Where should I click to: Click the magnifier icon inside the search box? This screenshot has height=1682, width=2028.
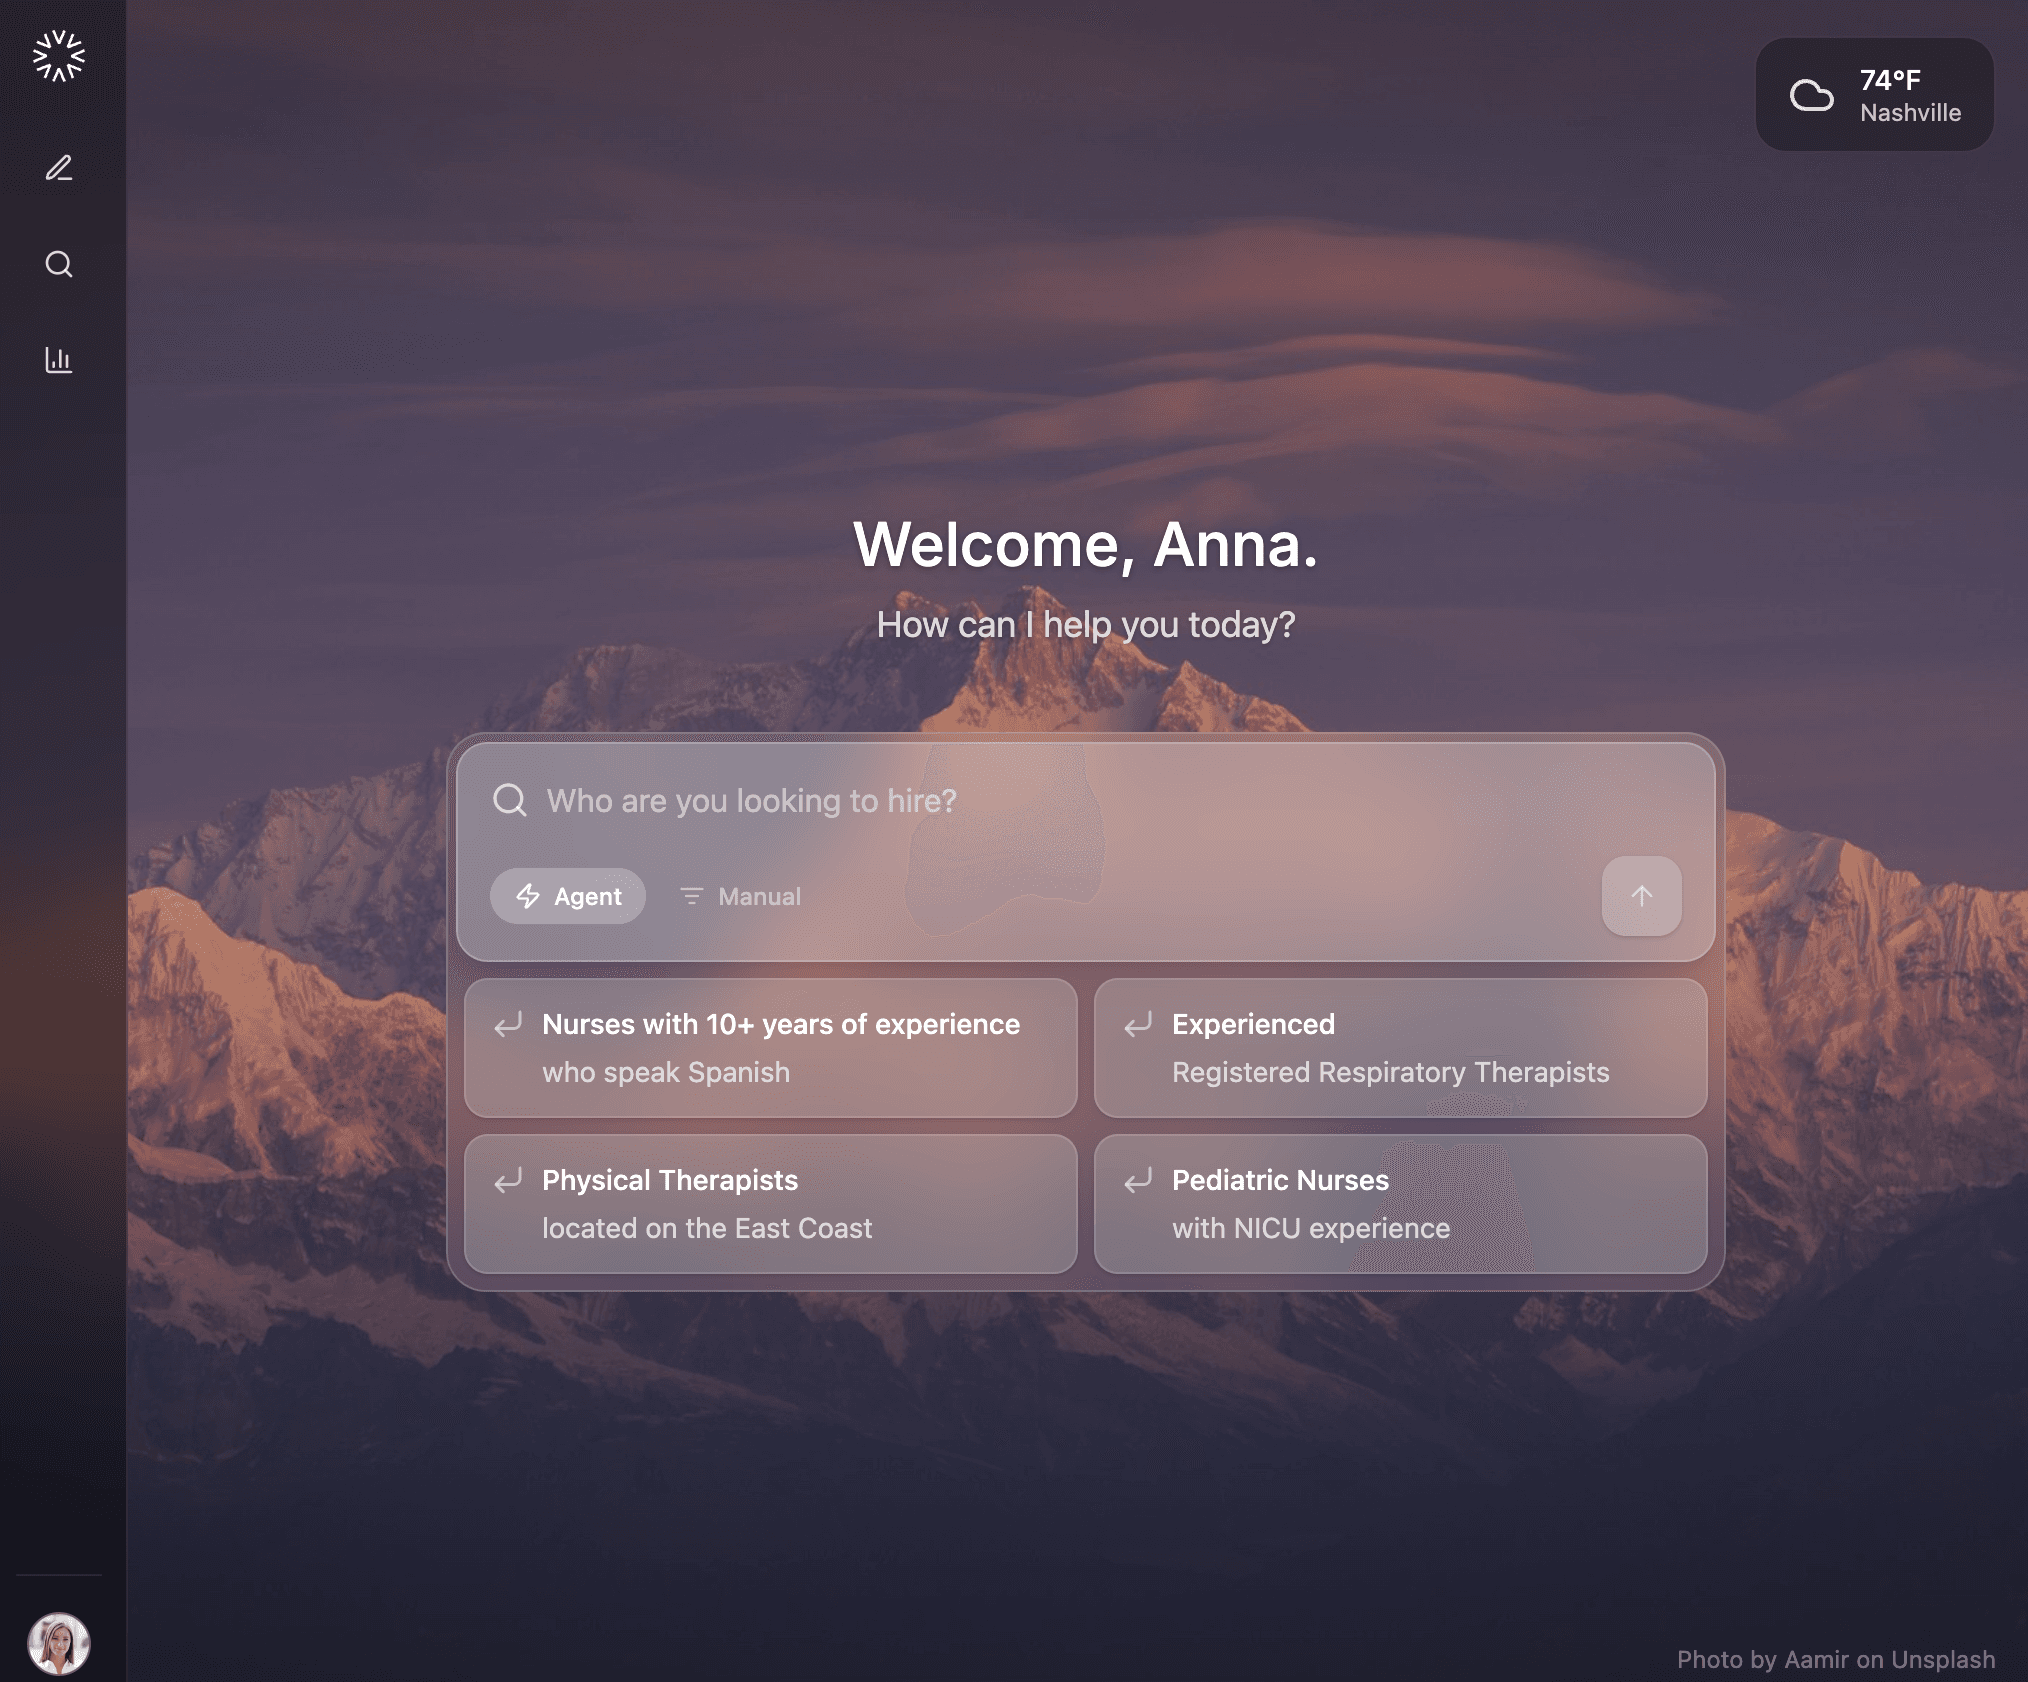pyautogui.click(x=510, y=800)
